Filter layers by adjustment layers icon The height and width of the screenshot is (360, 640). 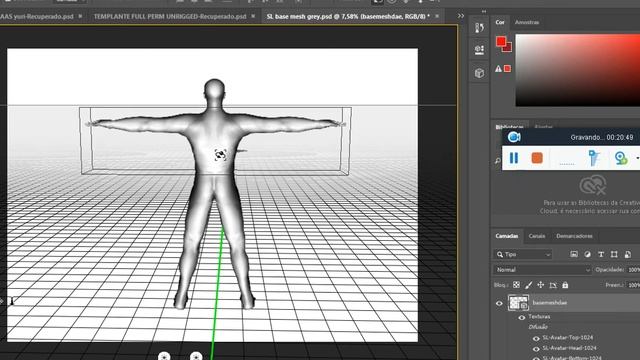click(587, 254)
